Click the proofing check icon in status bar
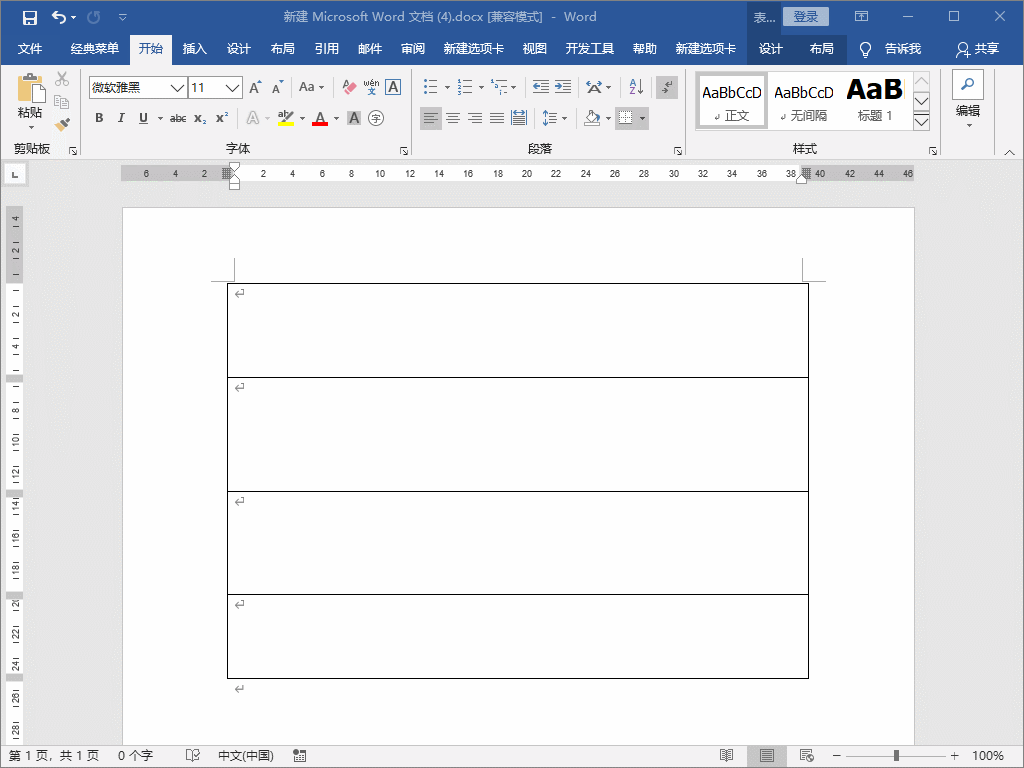 (193, 756)
